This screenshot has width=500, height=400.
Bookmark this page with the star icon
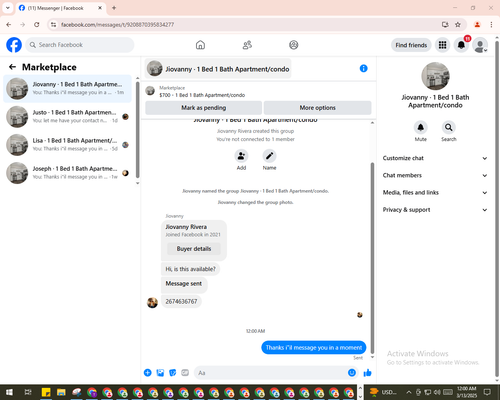[458, 25]
